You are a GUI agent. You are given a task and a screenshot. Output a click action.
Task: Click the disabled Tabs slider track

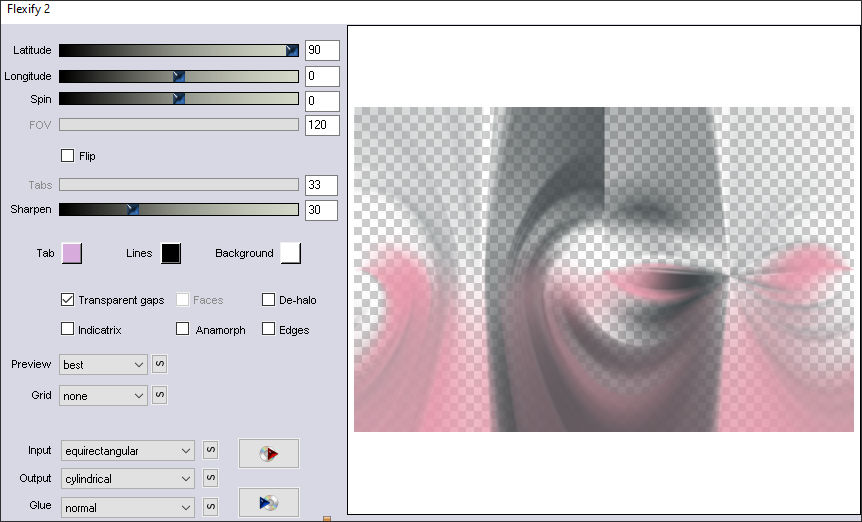(x=179, y=185)
